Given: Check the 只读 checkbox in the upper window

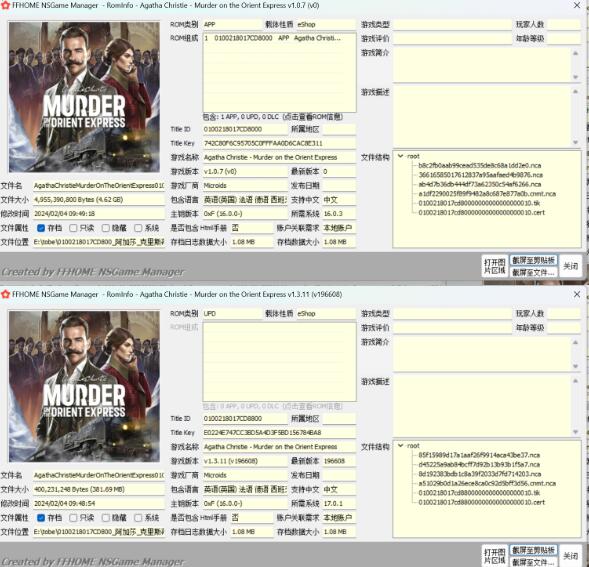Looking at the screenshot, I should click(x=73, y=228).
